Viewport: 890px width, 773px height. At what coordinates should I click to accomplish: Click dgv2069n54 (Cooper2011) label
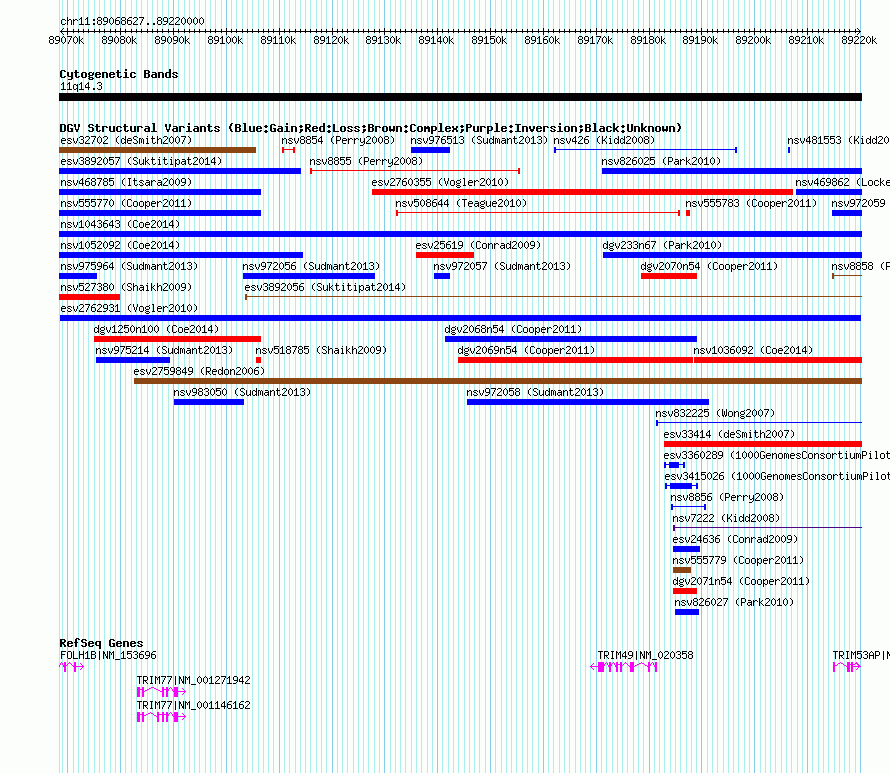[526, 350]
